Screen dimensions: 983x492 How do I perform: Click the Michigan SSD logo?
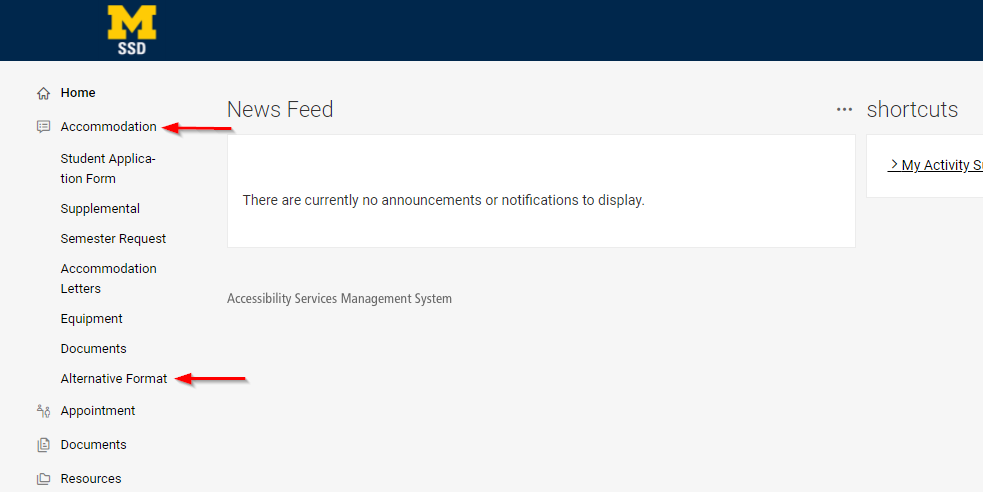point(132,30)
